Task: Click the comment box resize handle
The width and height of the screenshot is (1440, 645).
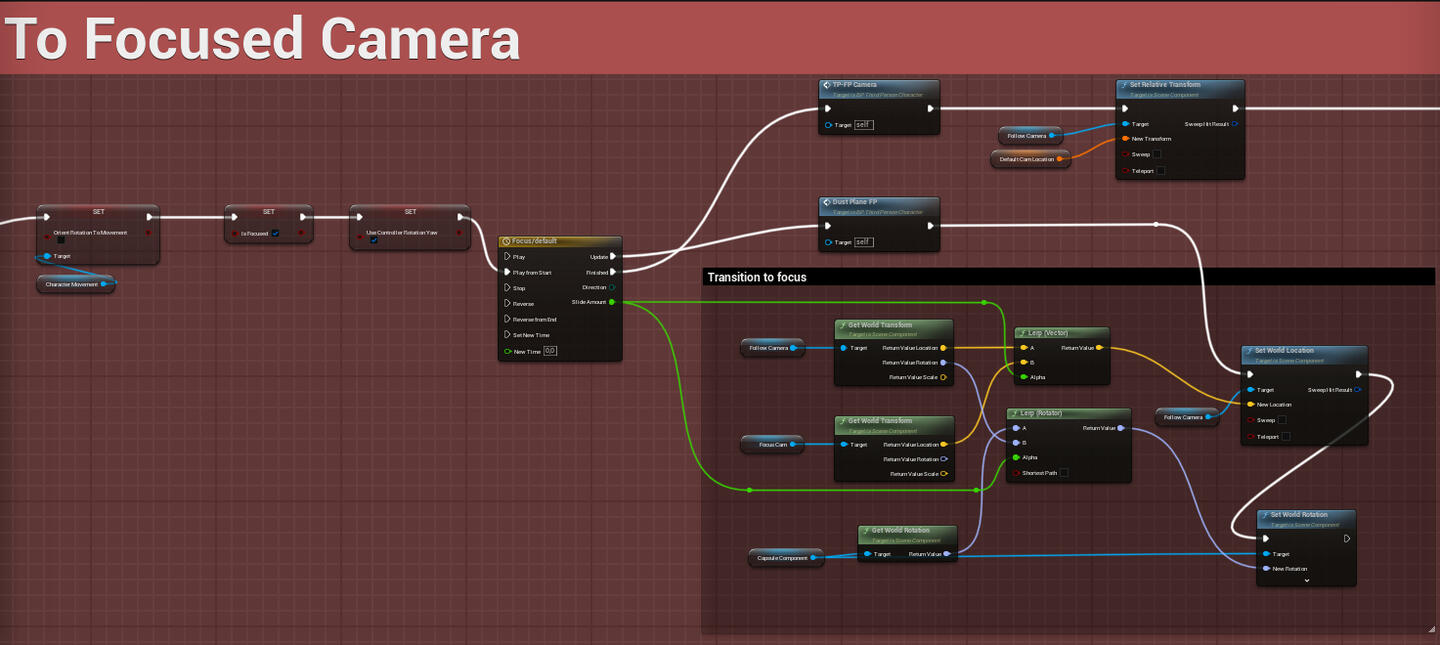Action: click(x=1431, y=629)
